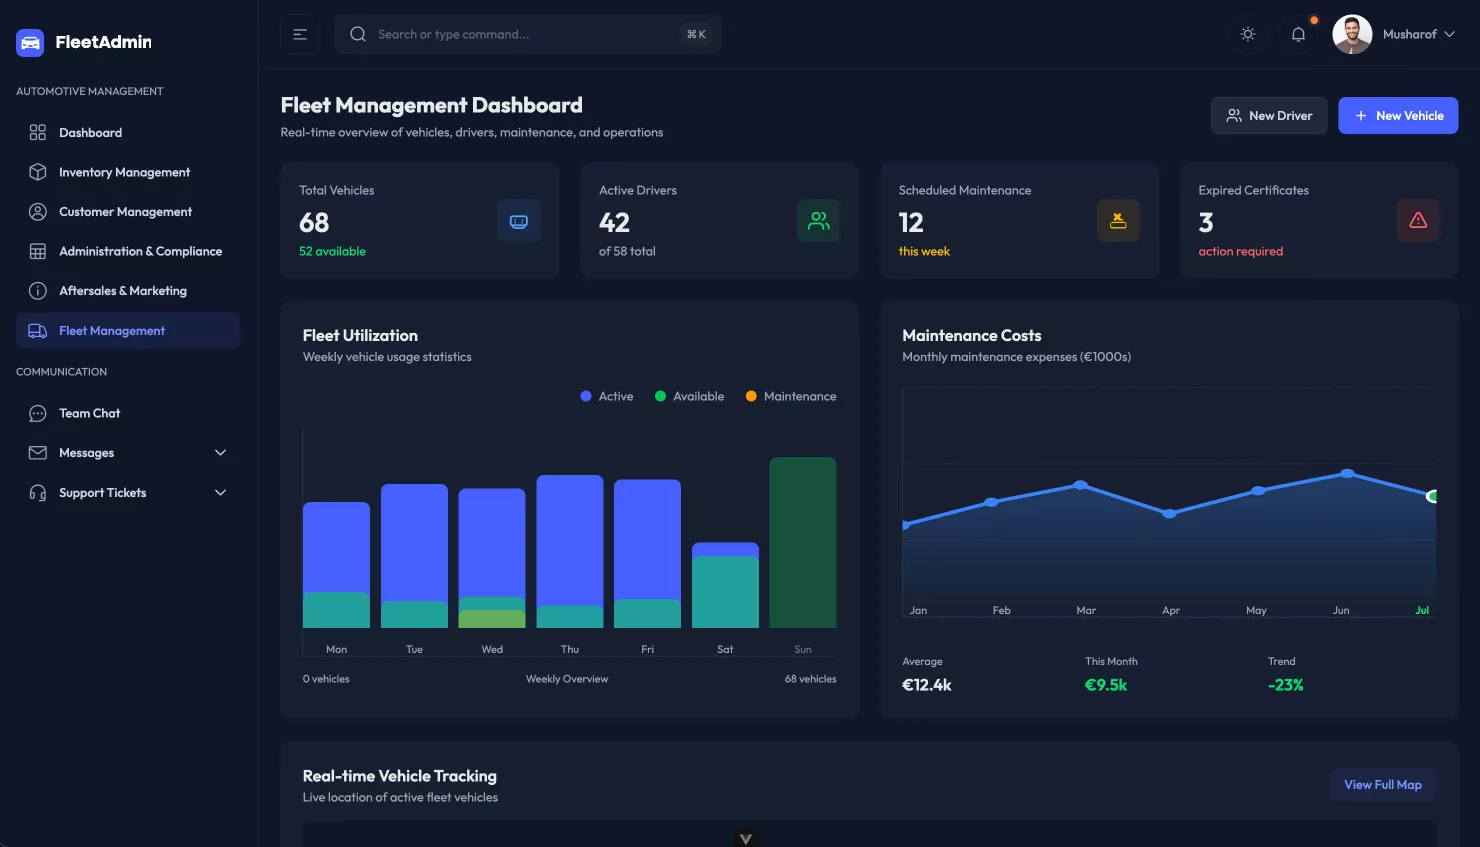
Task: Click the Total Vehicles card icon
Action: [x=518, y=221]
